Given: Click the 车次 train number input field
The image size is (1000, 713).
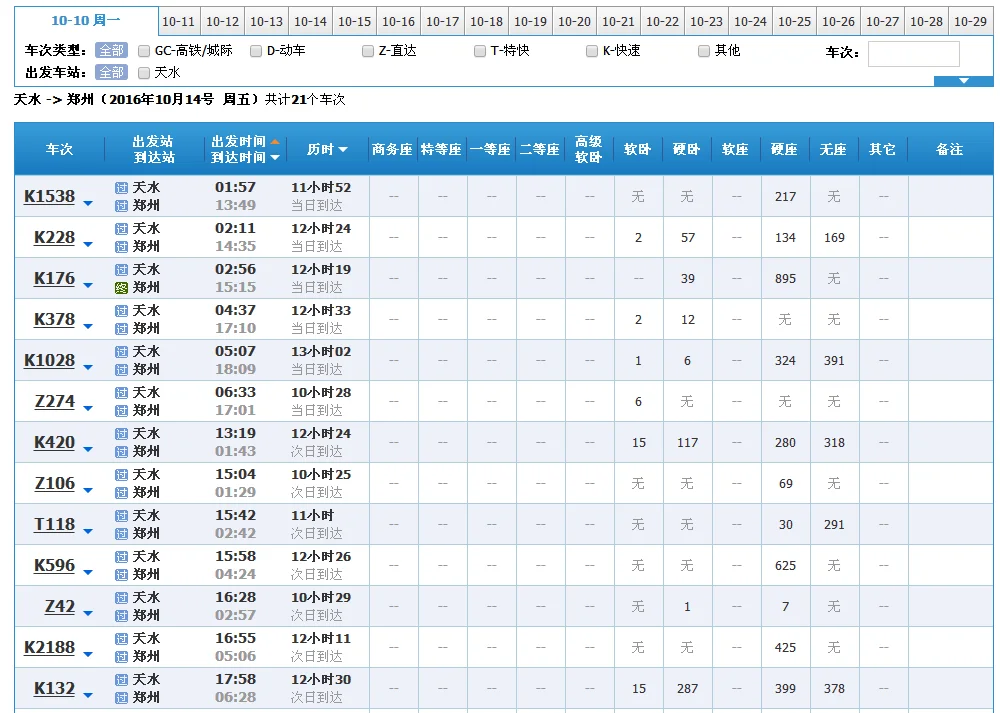Looking at the screenshot, I should pyautogui.click(x=913, y=54).
